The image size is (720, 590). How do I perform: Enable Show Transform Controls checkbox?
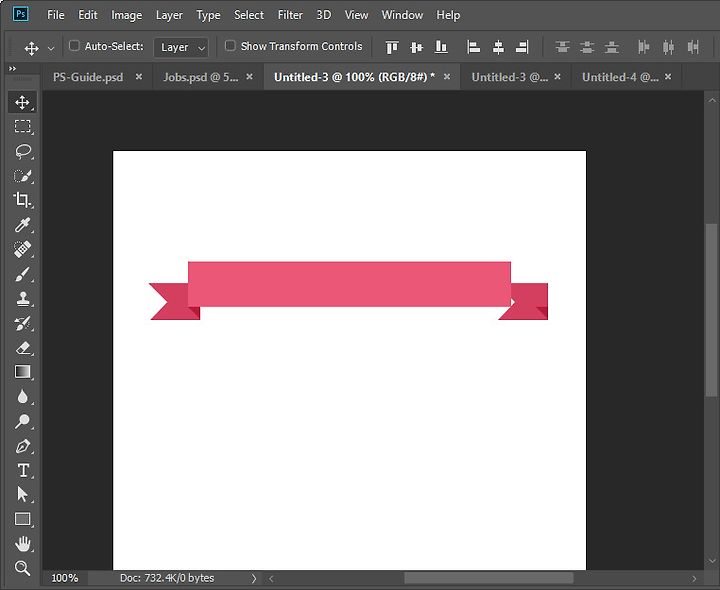pos(230,45)
